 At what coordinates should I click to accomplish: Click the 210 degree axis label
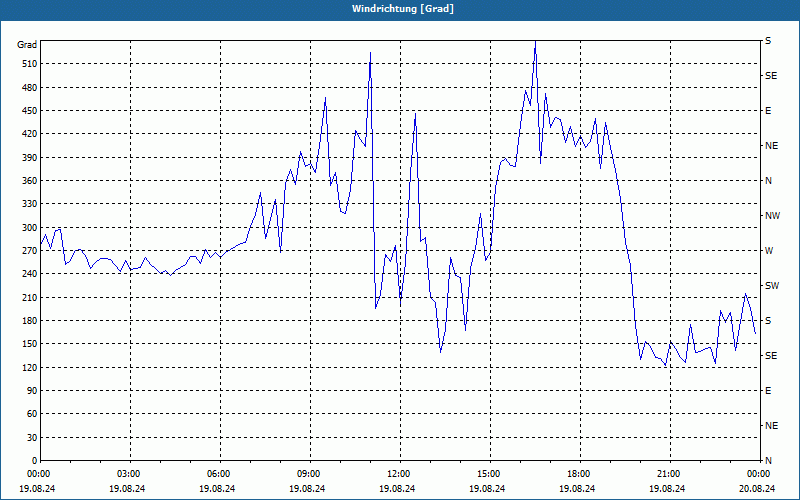tap(30, 297)
